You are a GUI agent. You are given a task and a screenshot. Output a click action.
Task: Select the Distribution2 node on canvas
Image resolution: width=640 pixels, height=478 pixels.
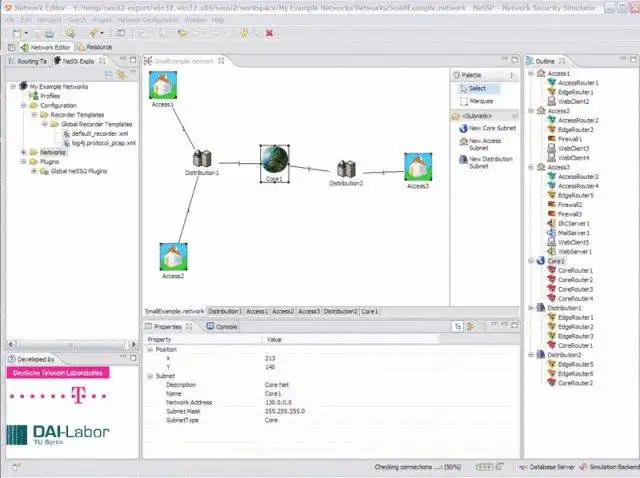[347, 169]
